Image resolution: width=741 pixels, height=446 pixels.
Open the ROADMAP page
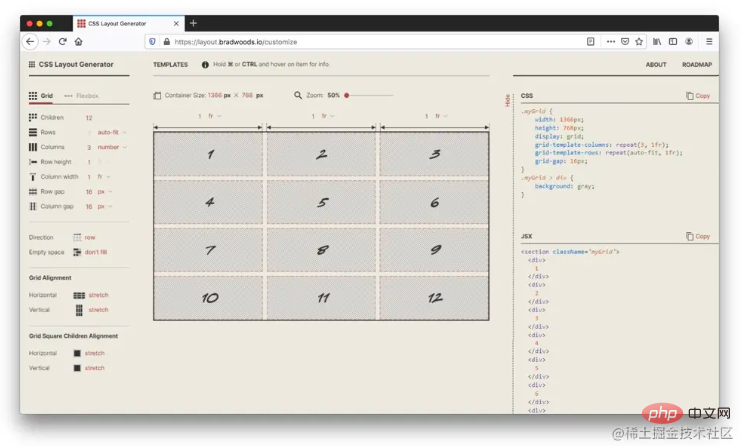coord(697,65)
